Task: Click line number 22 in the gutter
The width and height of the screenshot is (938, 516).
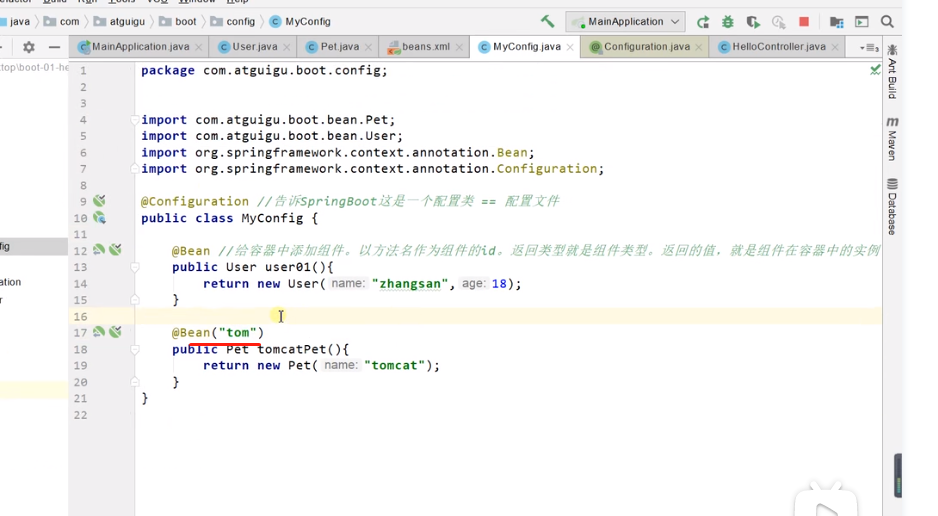Action: [x=80, y=415]
